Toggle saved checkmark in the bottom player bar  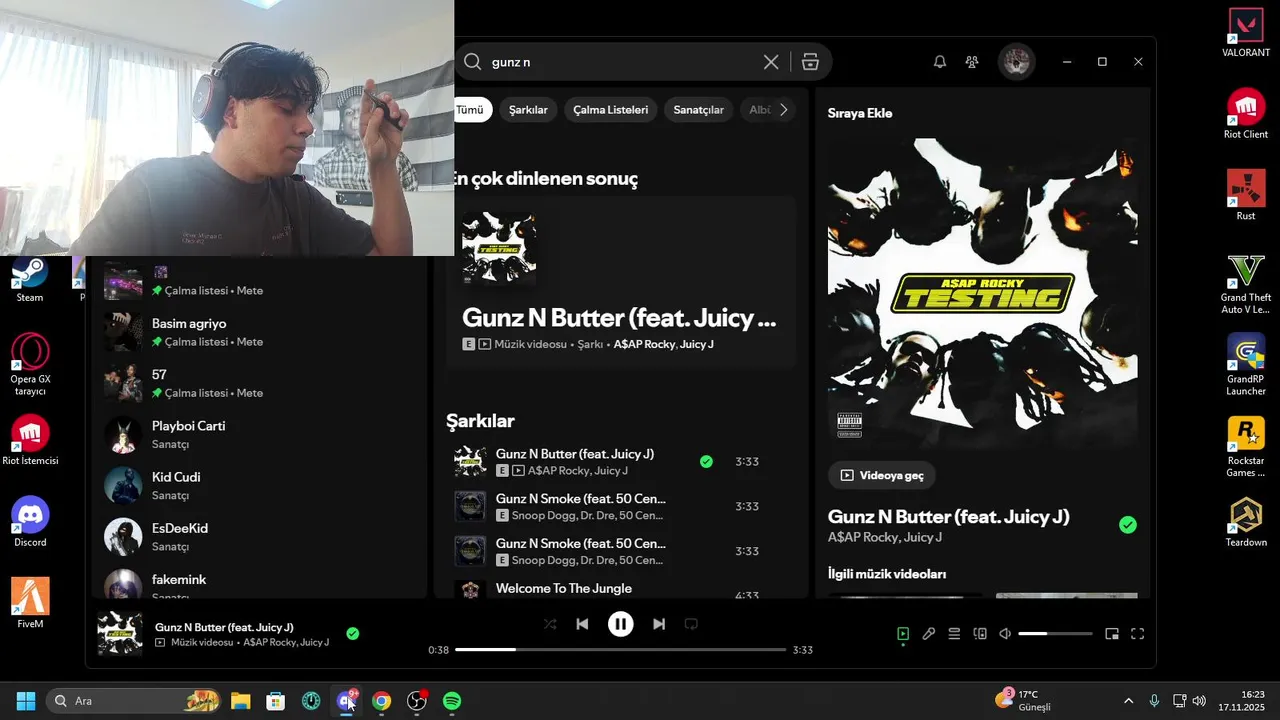(x=352, y=633)
